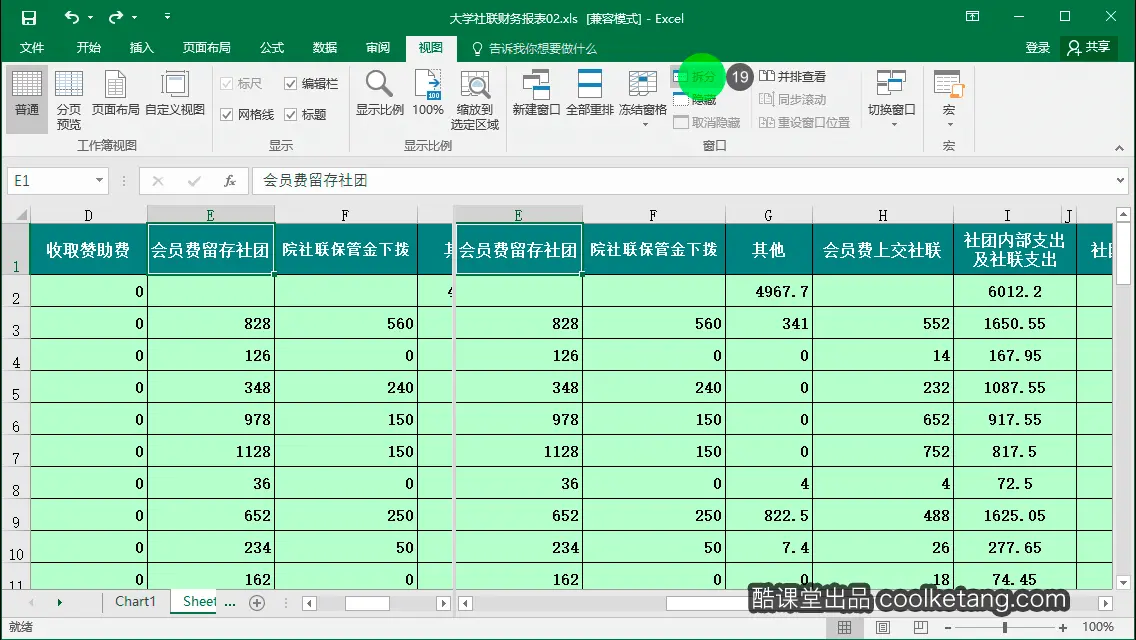Click zoom out minus in status bar
This screenshot has height=640, width=1136.
click(x=948, y=628)
